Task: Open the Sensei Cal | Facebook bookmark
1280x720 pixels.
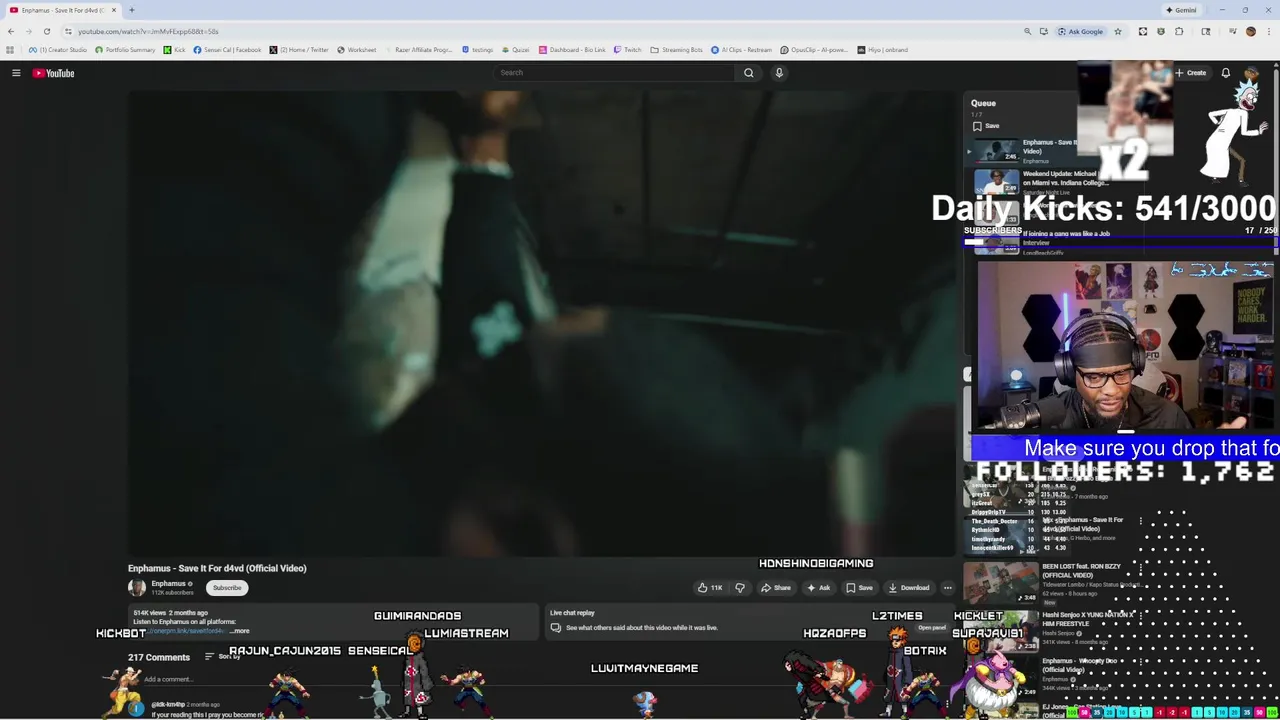Action: coord(227,50)
